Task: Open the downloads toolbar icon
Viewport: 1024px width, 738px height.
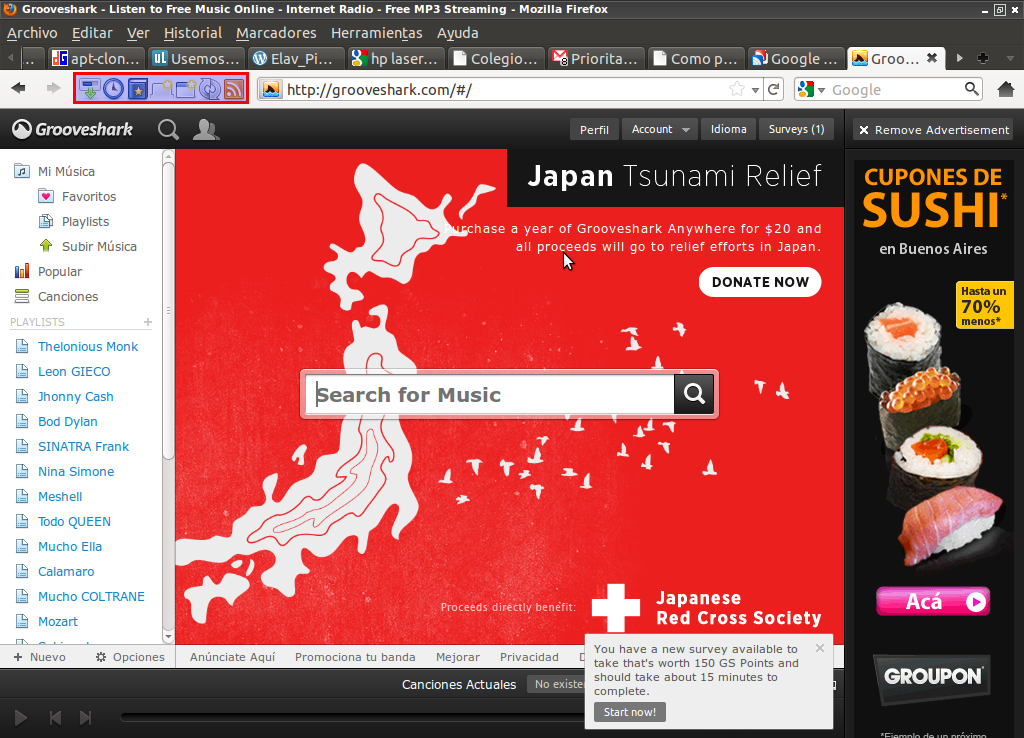Action: (x=89, y=89)
